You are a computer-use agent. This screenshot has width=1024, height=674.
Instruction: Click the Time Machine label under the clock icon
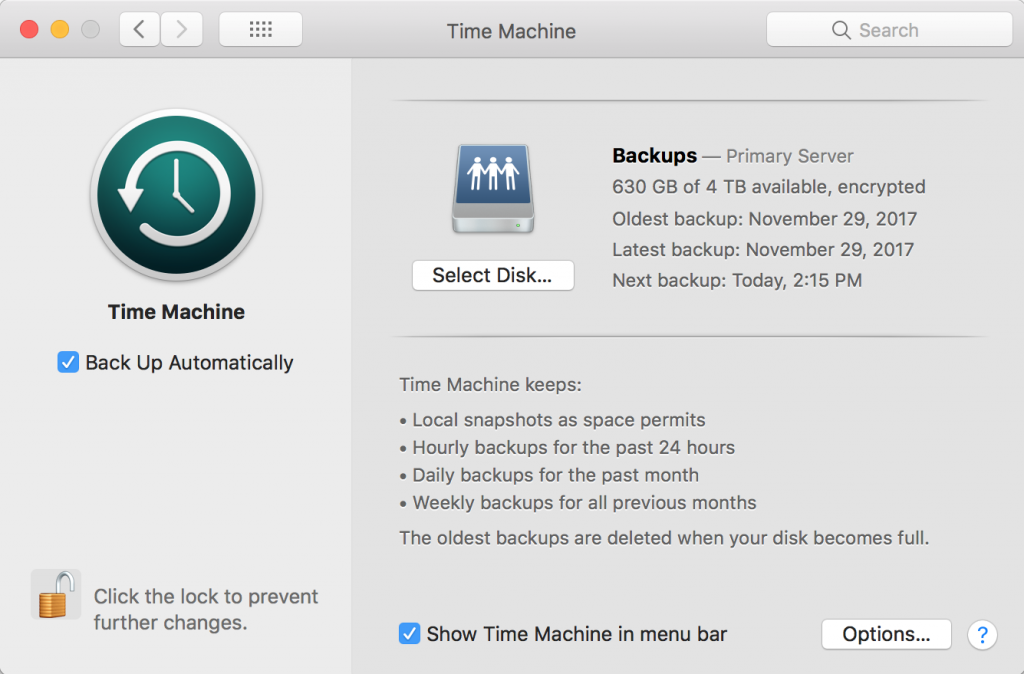tap(176, 312)
